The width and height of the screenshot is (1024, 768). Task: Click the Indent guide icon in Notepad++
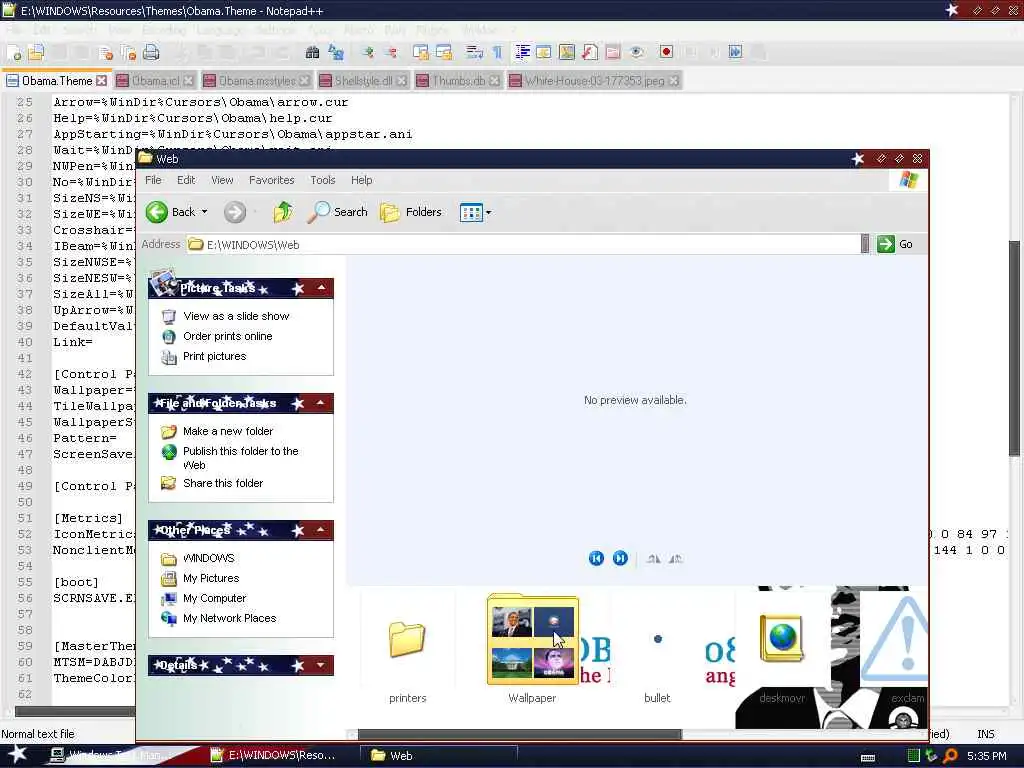(x=522, y=52)
